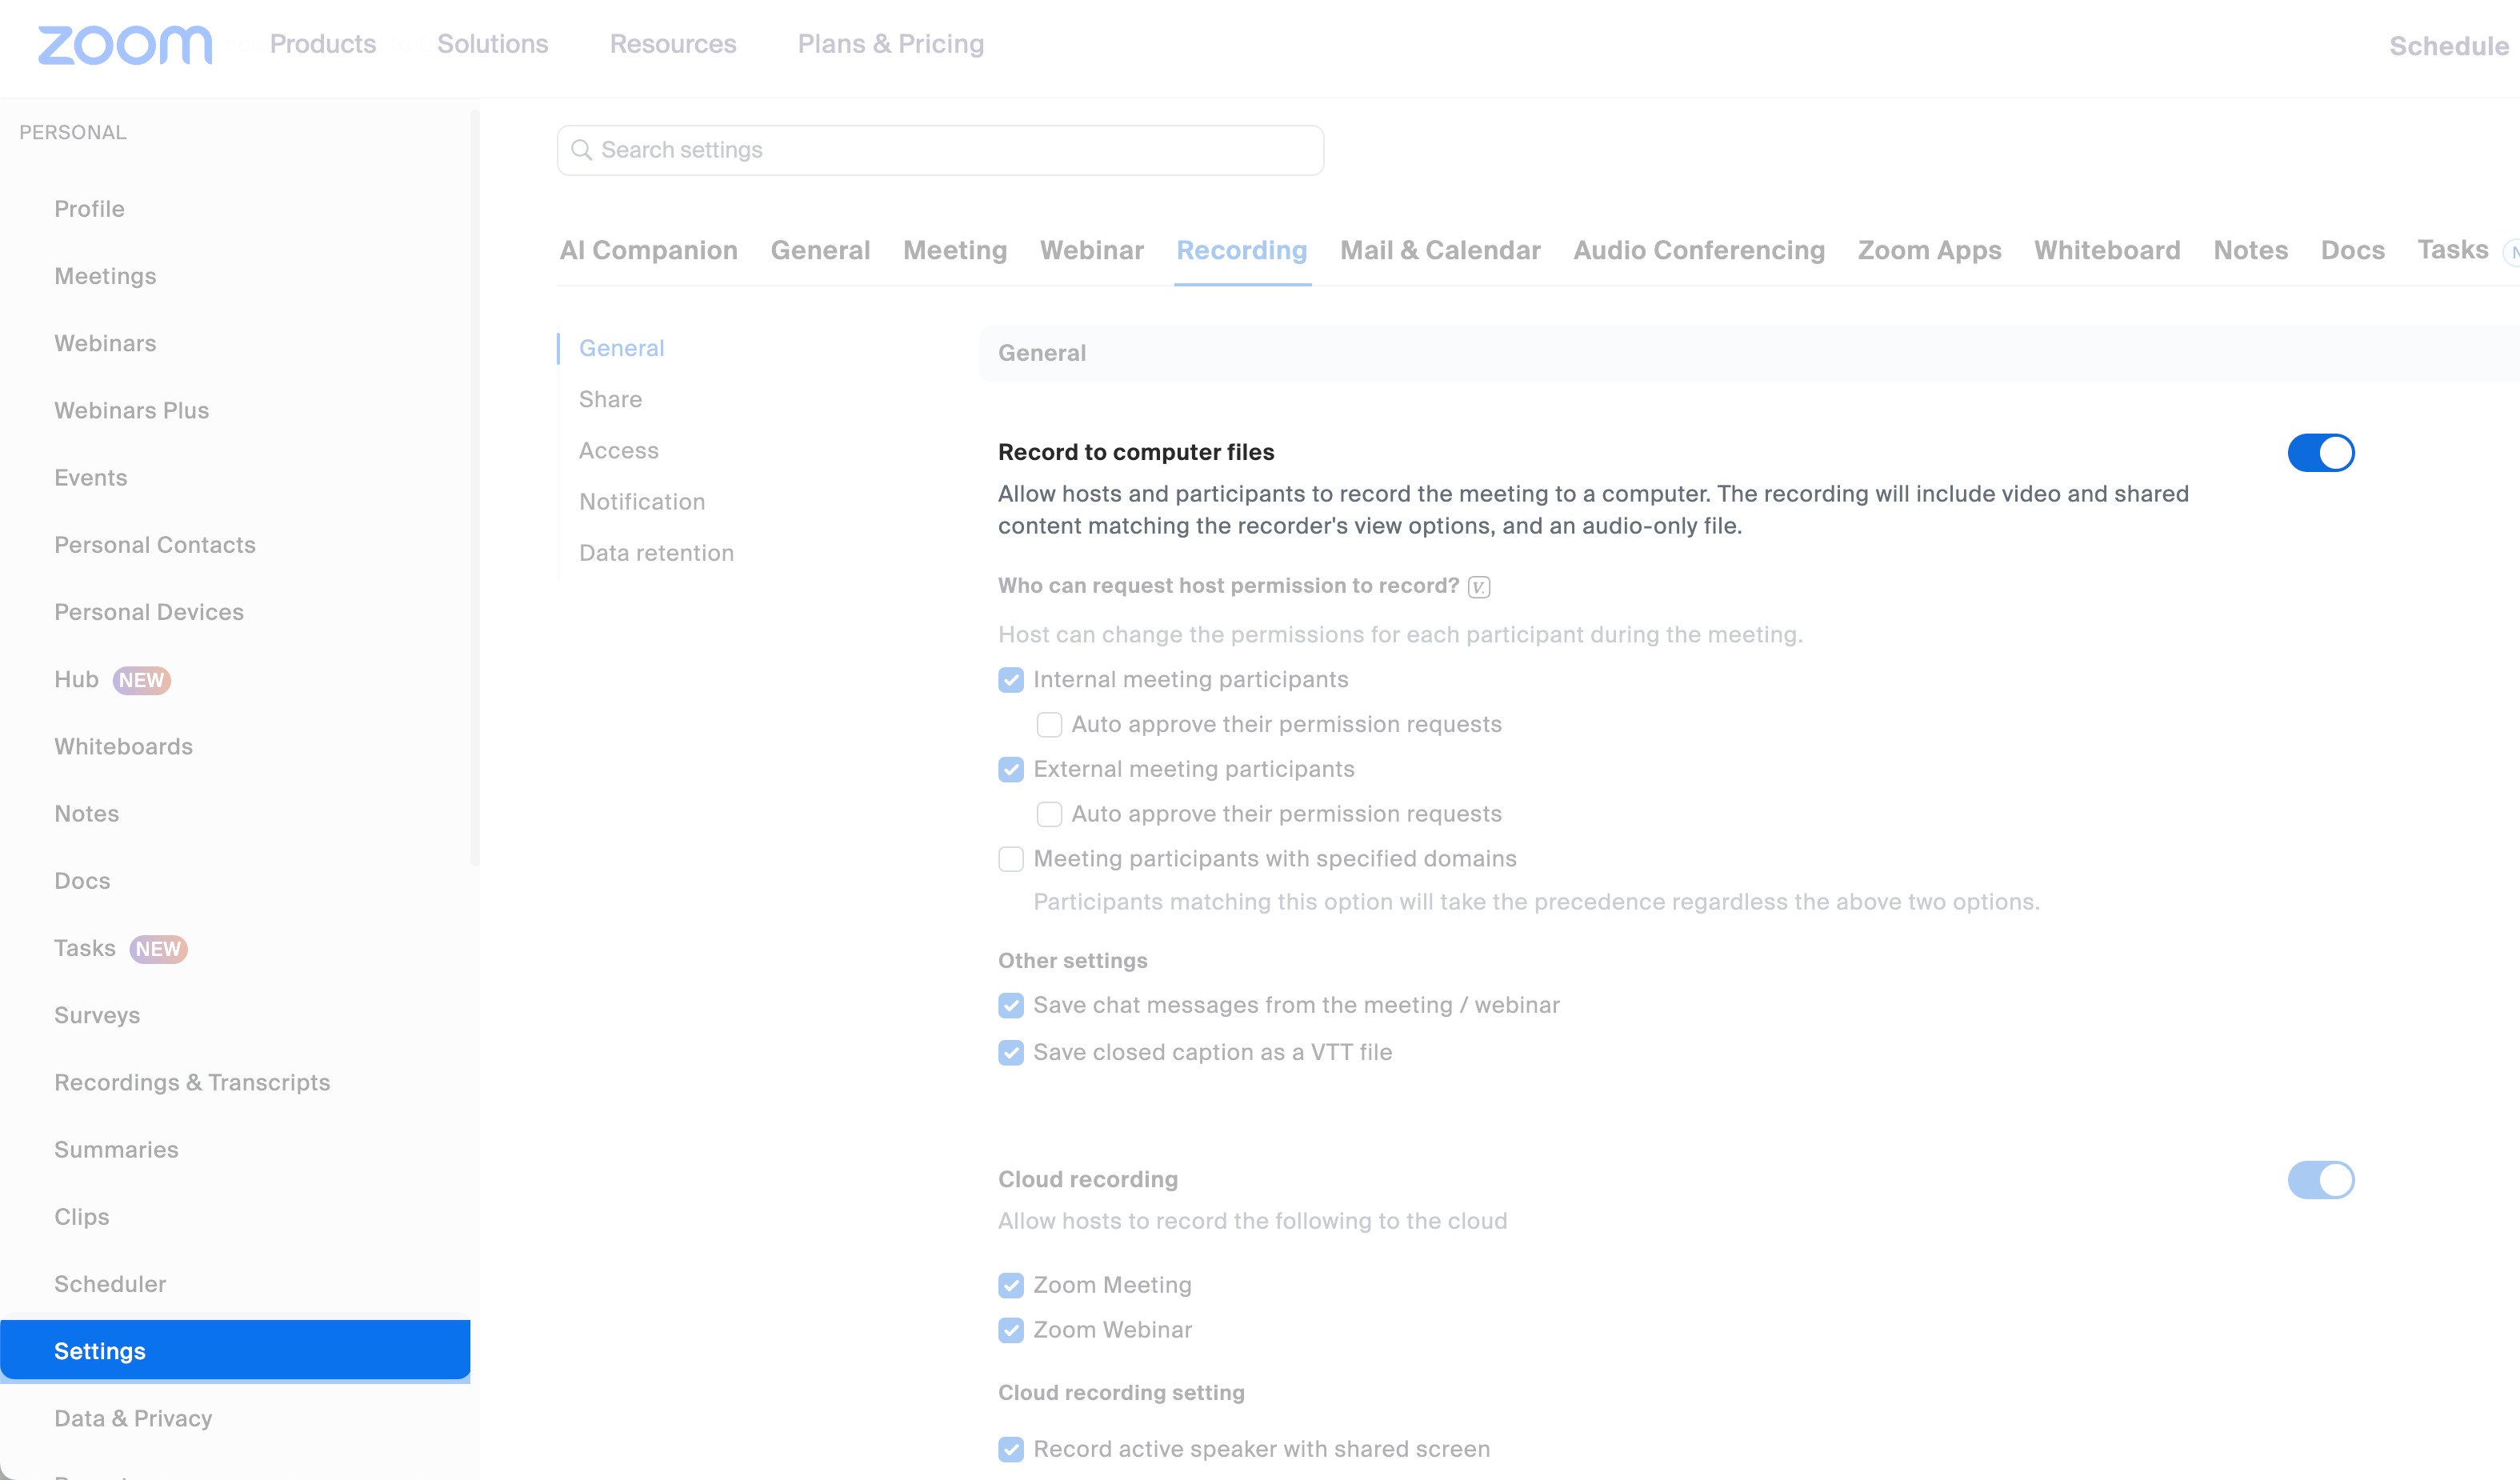Disable the Record to computer files toggle
The height and width of the screenshot is (1480, 2520).
2321,452
